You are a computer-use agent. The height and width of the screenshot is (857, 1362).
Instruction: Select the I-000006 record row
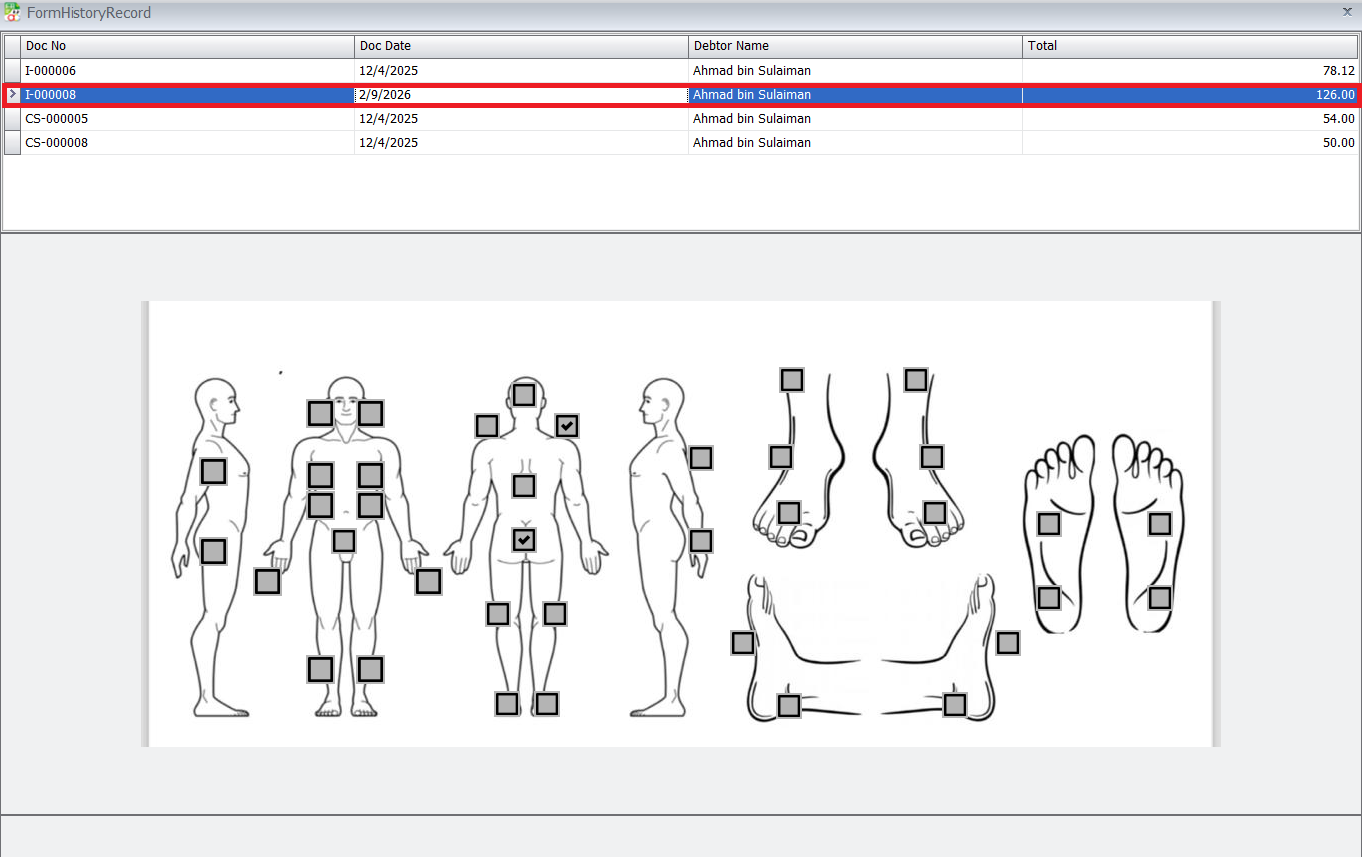[187, 71]
